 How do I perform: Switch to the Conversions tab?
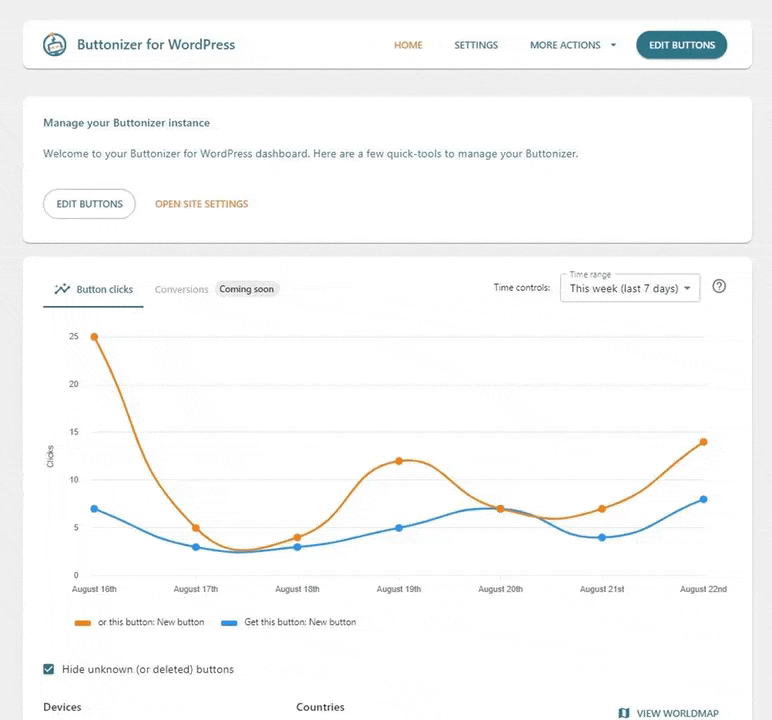181,289
